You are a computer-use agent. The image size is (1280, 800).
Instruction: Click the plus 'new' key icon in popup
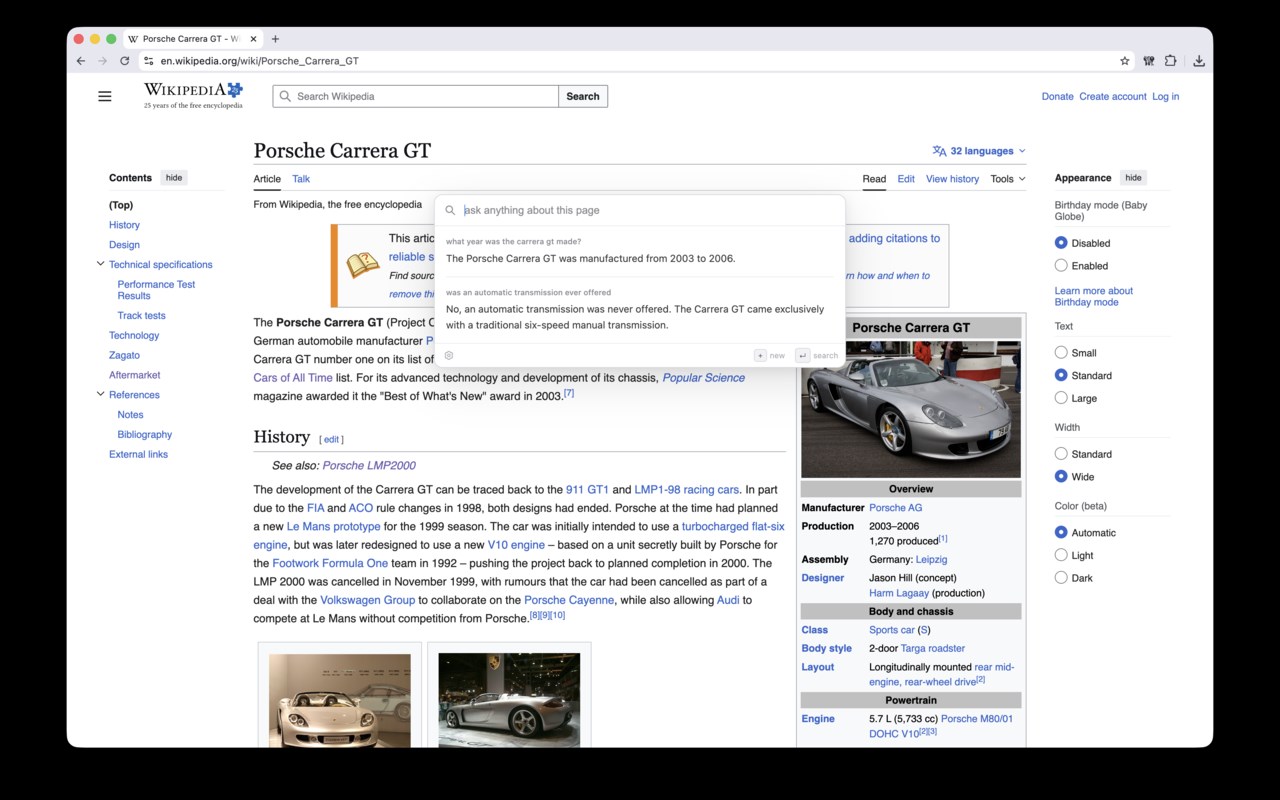coord(760,355)
